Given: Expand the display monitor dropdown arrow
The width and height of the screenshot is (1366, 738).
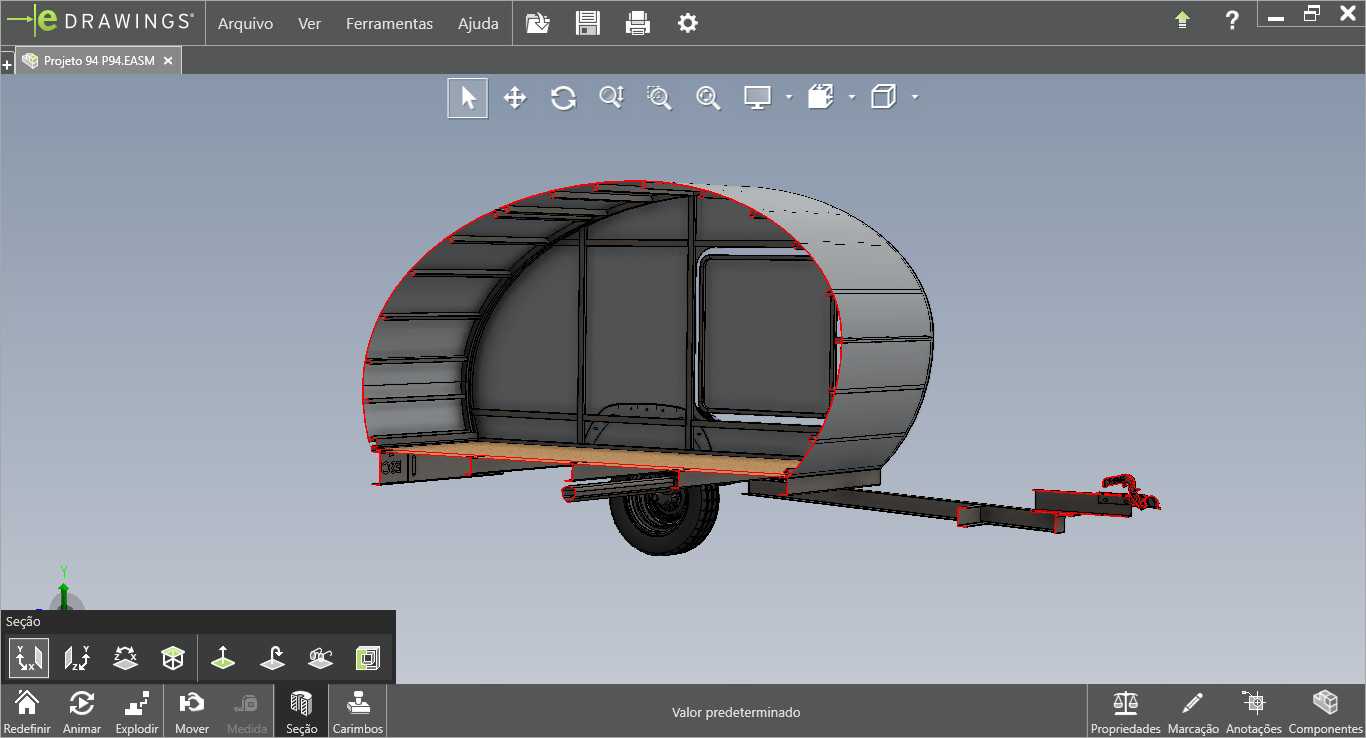Looking at the screenshot, I should point(789,97).
